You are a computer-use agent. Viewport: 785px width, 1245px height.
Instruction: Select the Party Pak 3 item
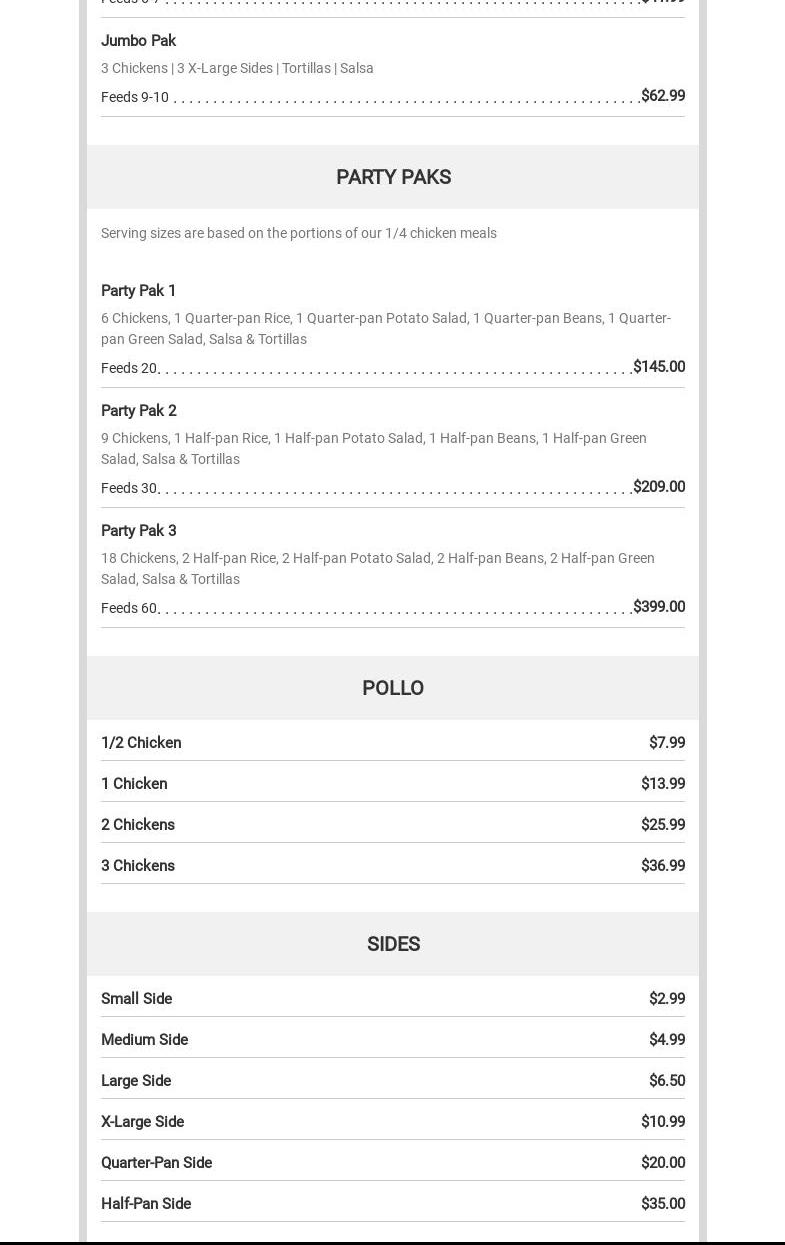point(138,531)
